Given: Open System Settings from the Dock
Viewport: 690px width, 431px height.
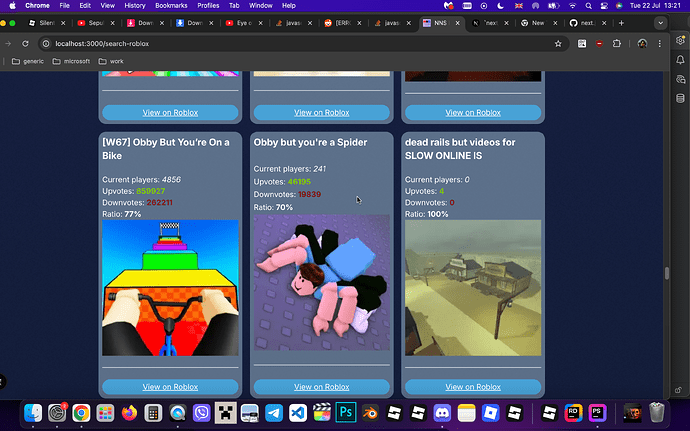Looking at the screenshot, I should [x=57, y=413].
